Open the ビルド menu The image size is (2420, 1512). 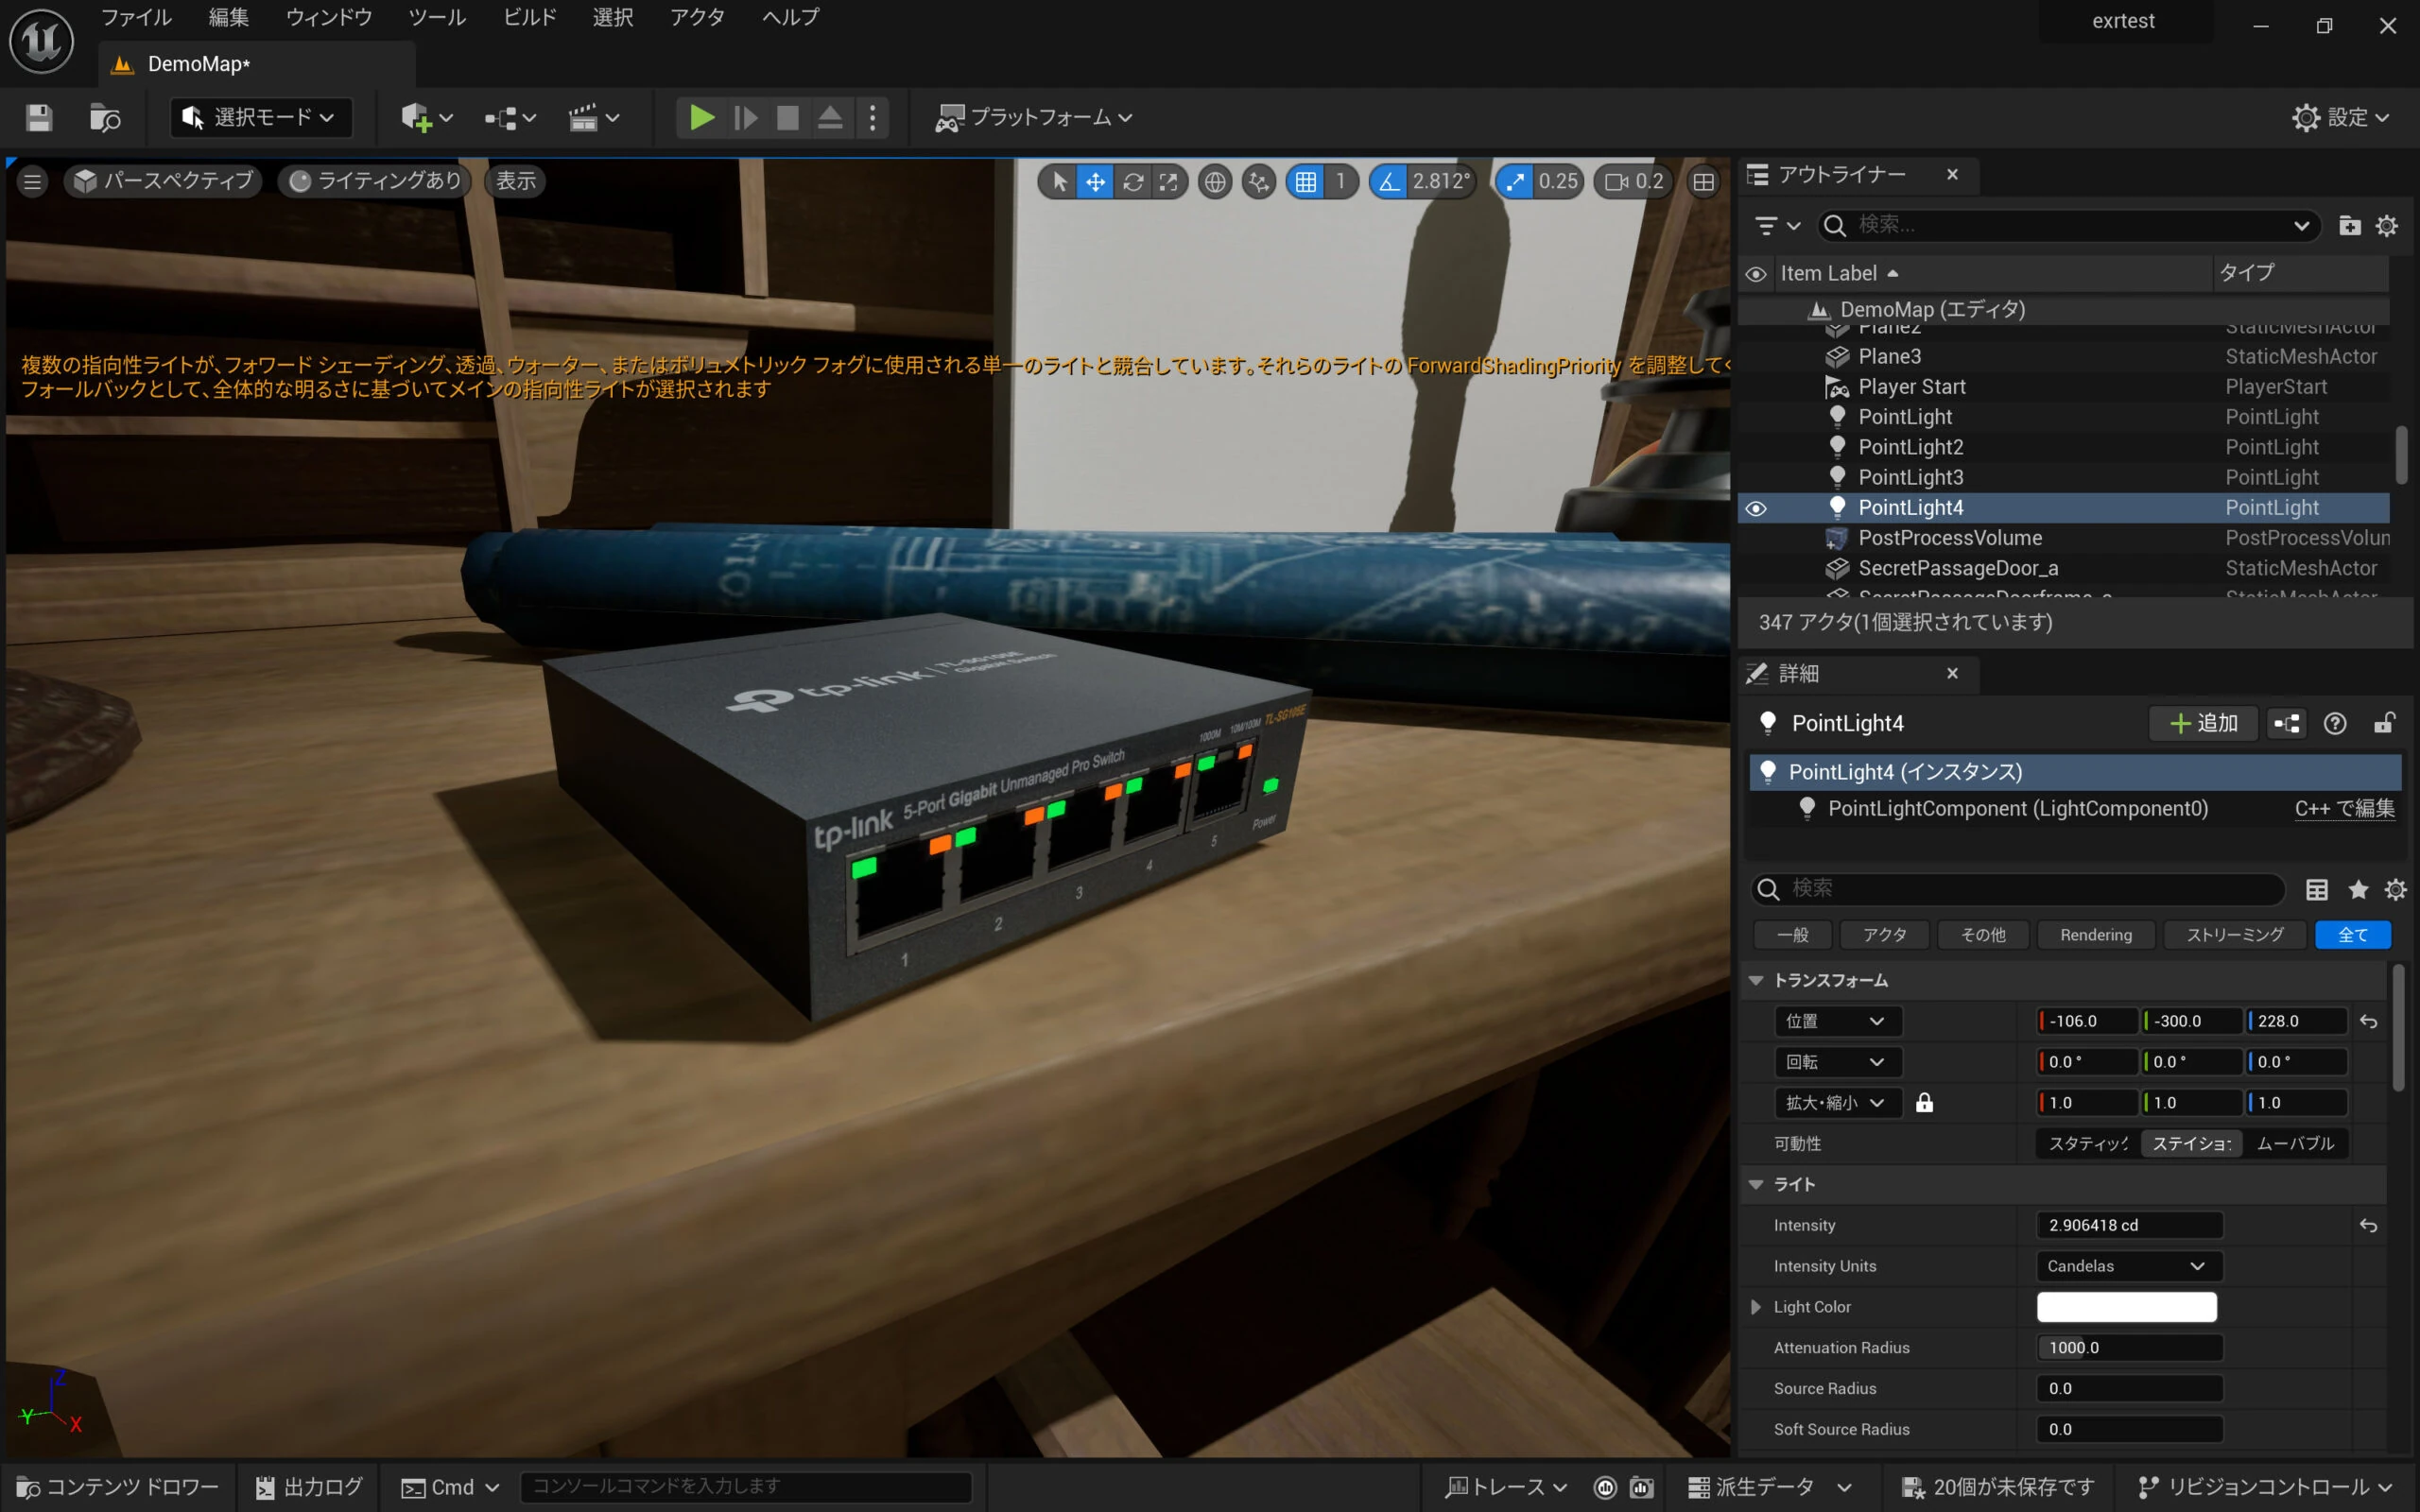click(529, 17)
